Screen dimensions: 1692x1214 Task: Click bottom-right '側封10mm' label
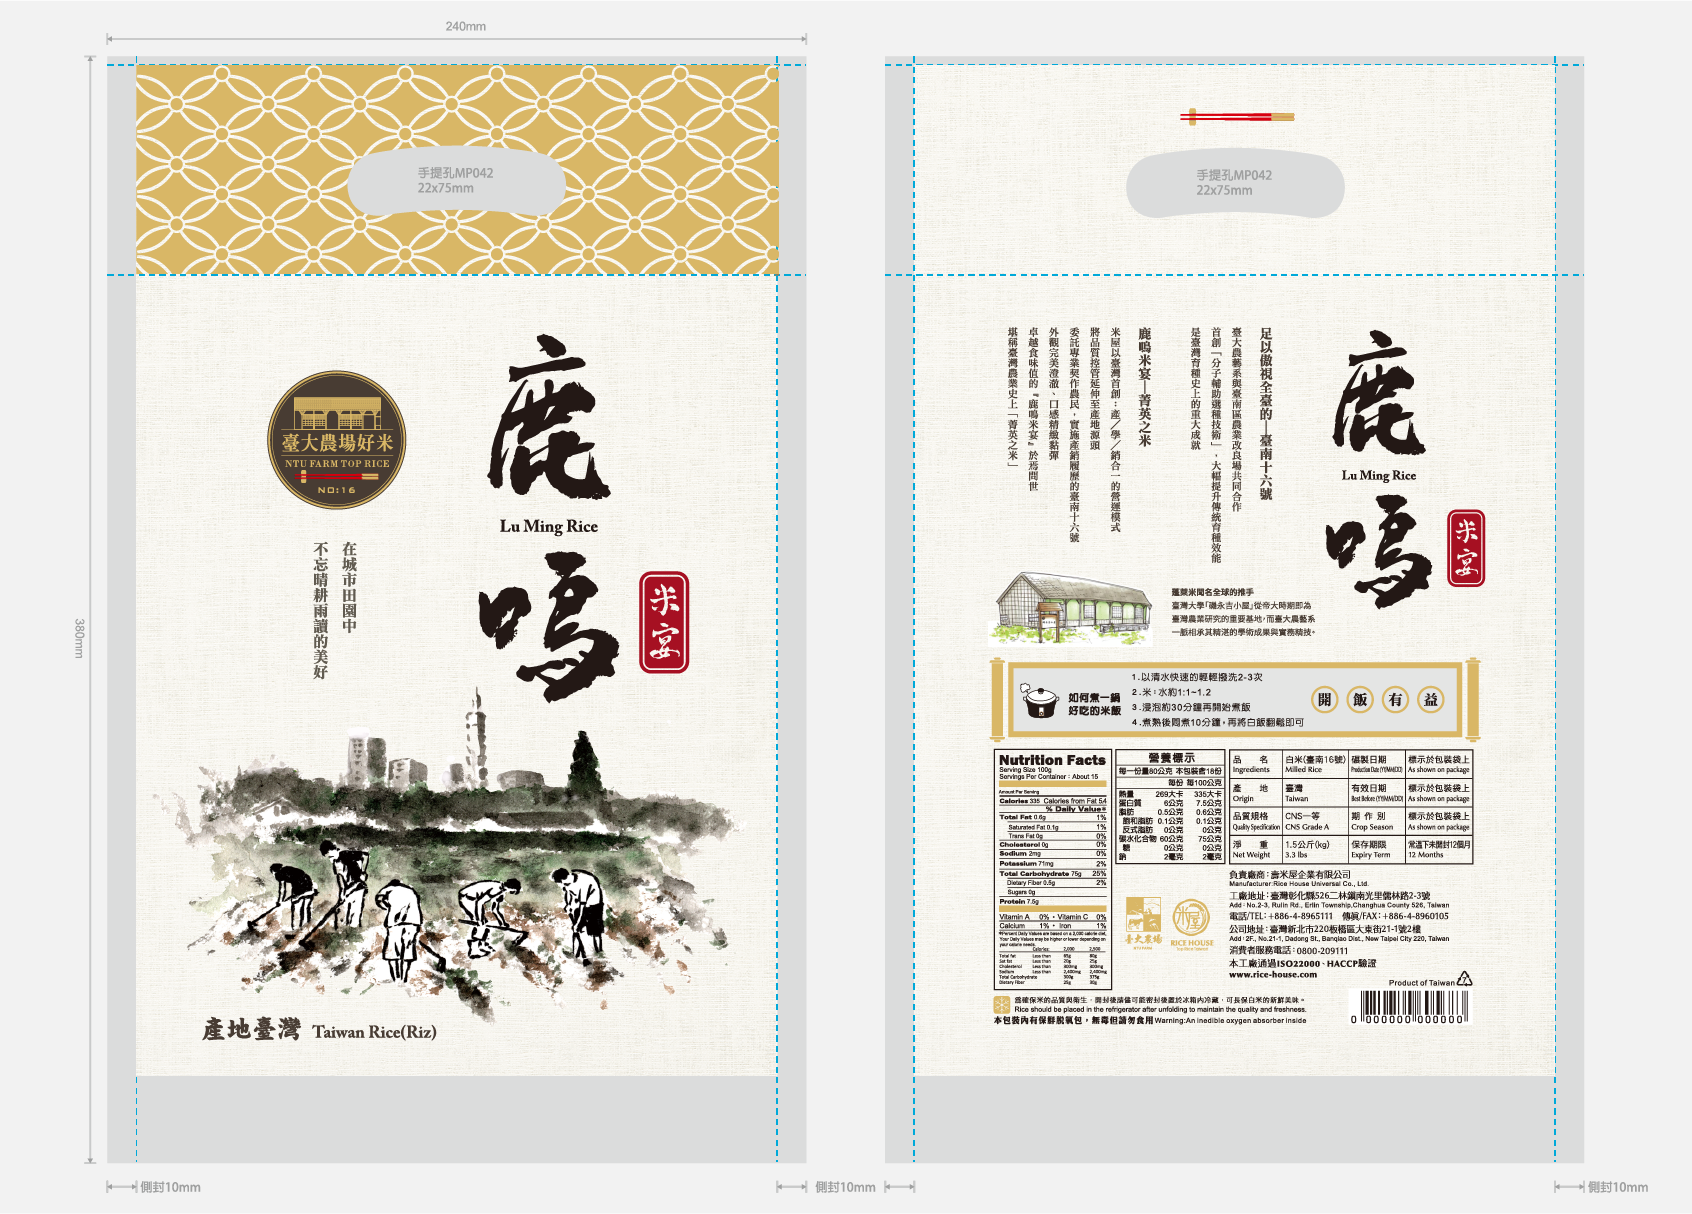pos(1618,1187)
